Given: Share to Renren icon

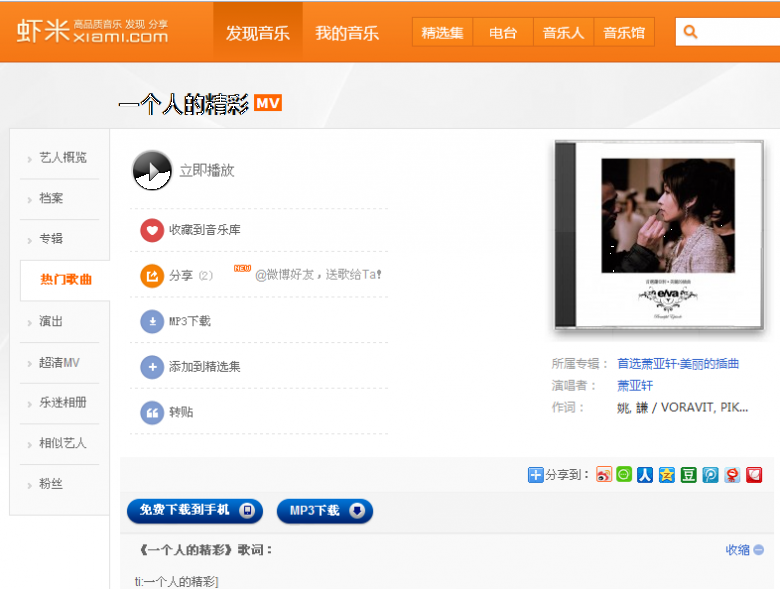Looking at the screenshot, I should click(645, 475).
